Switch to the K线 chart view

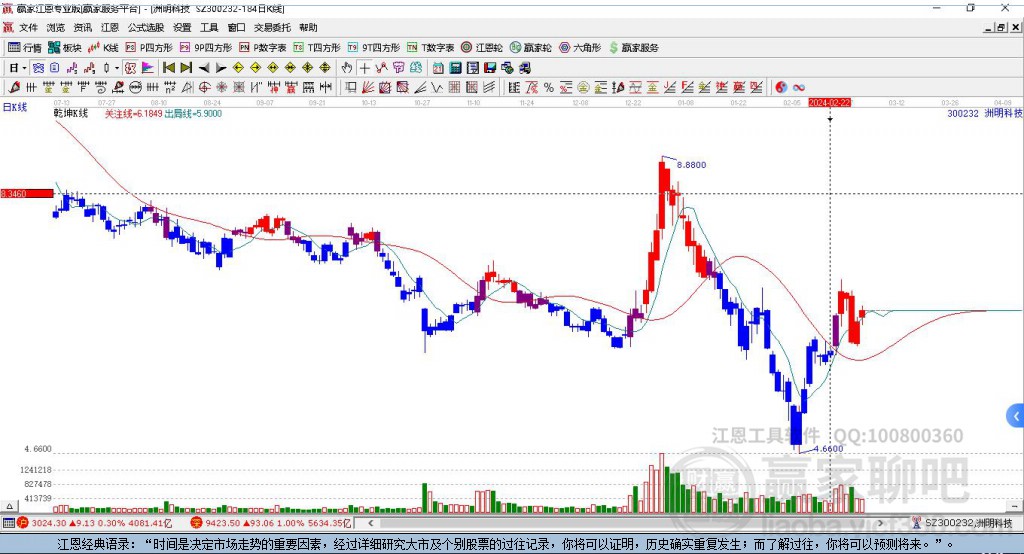(x=103, y=48)
